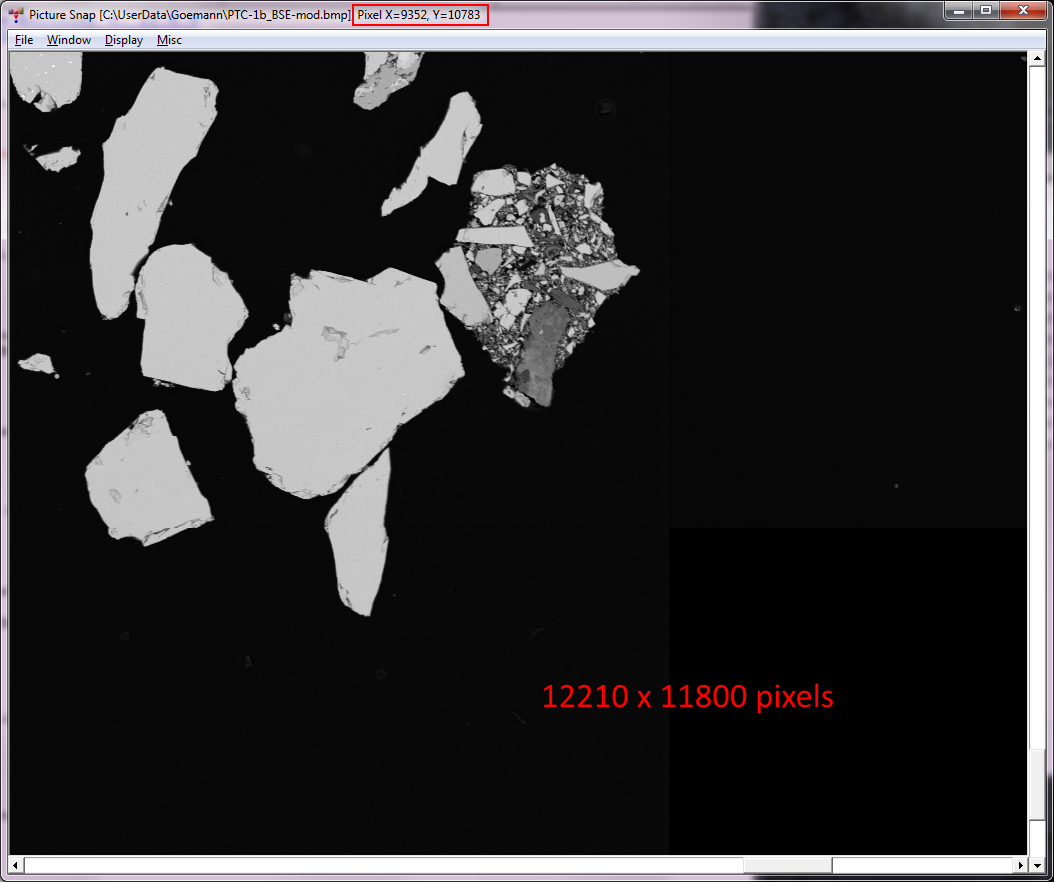Click the horizontal scrollbar left arrow
The width and height of the screenshot is (1054, 882).
point(17,864)
